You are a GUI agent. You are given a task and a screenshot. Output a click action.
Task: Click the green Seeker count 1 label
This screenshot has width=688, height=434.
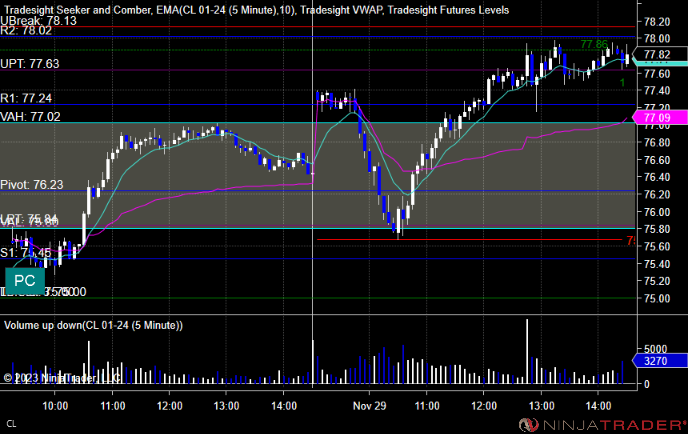[x=622, y=82]
